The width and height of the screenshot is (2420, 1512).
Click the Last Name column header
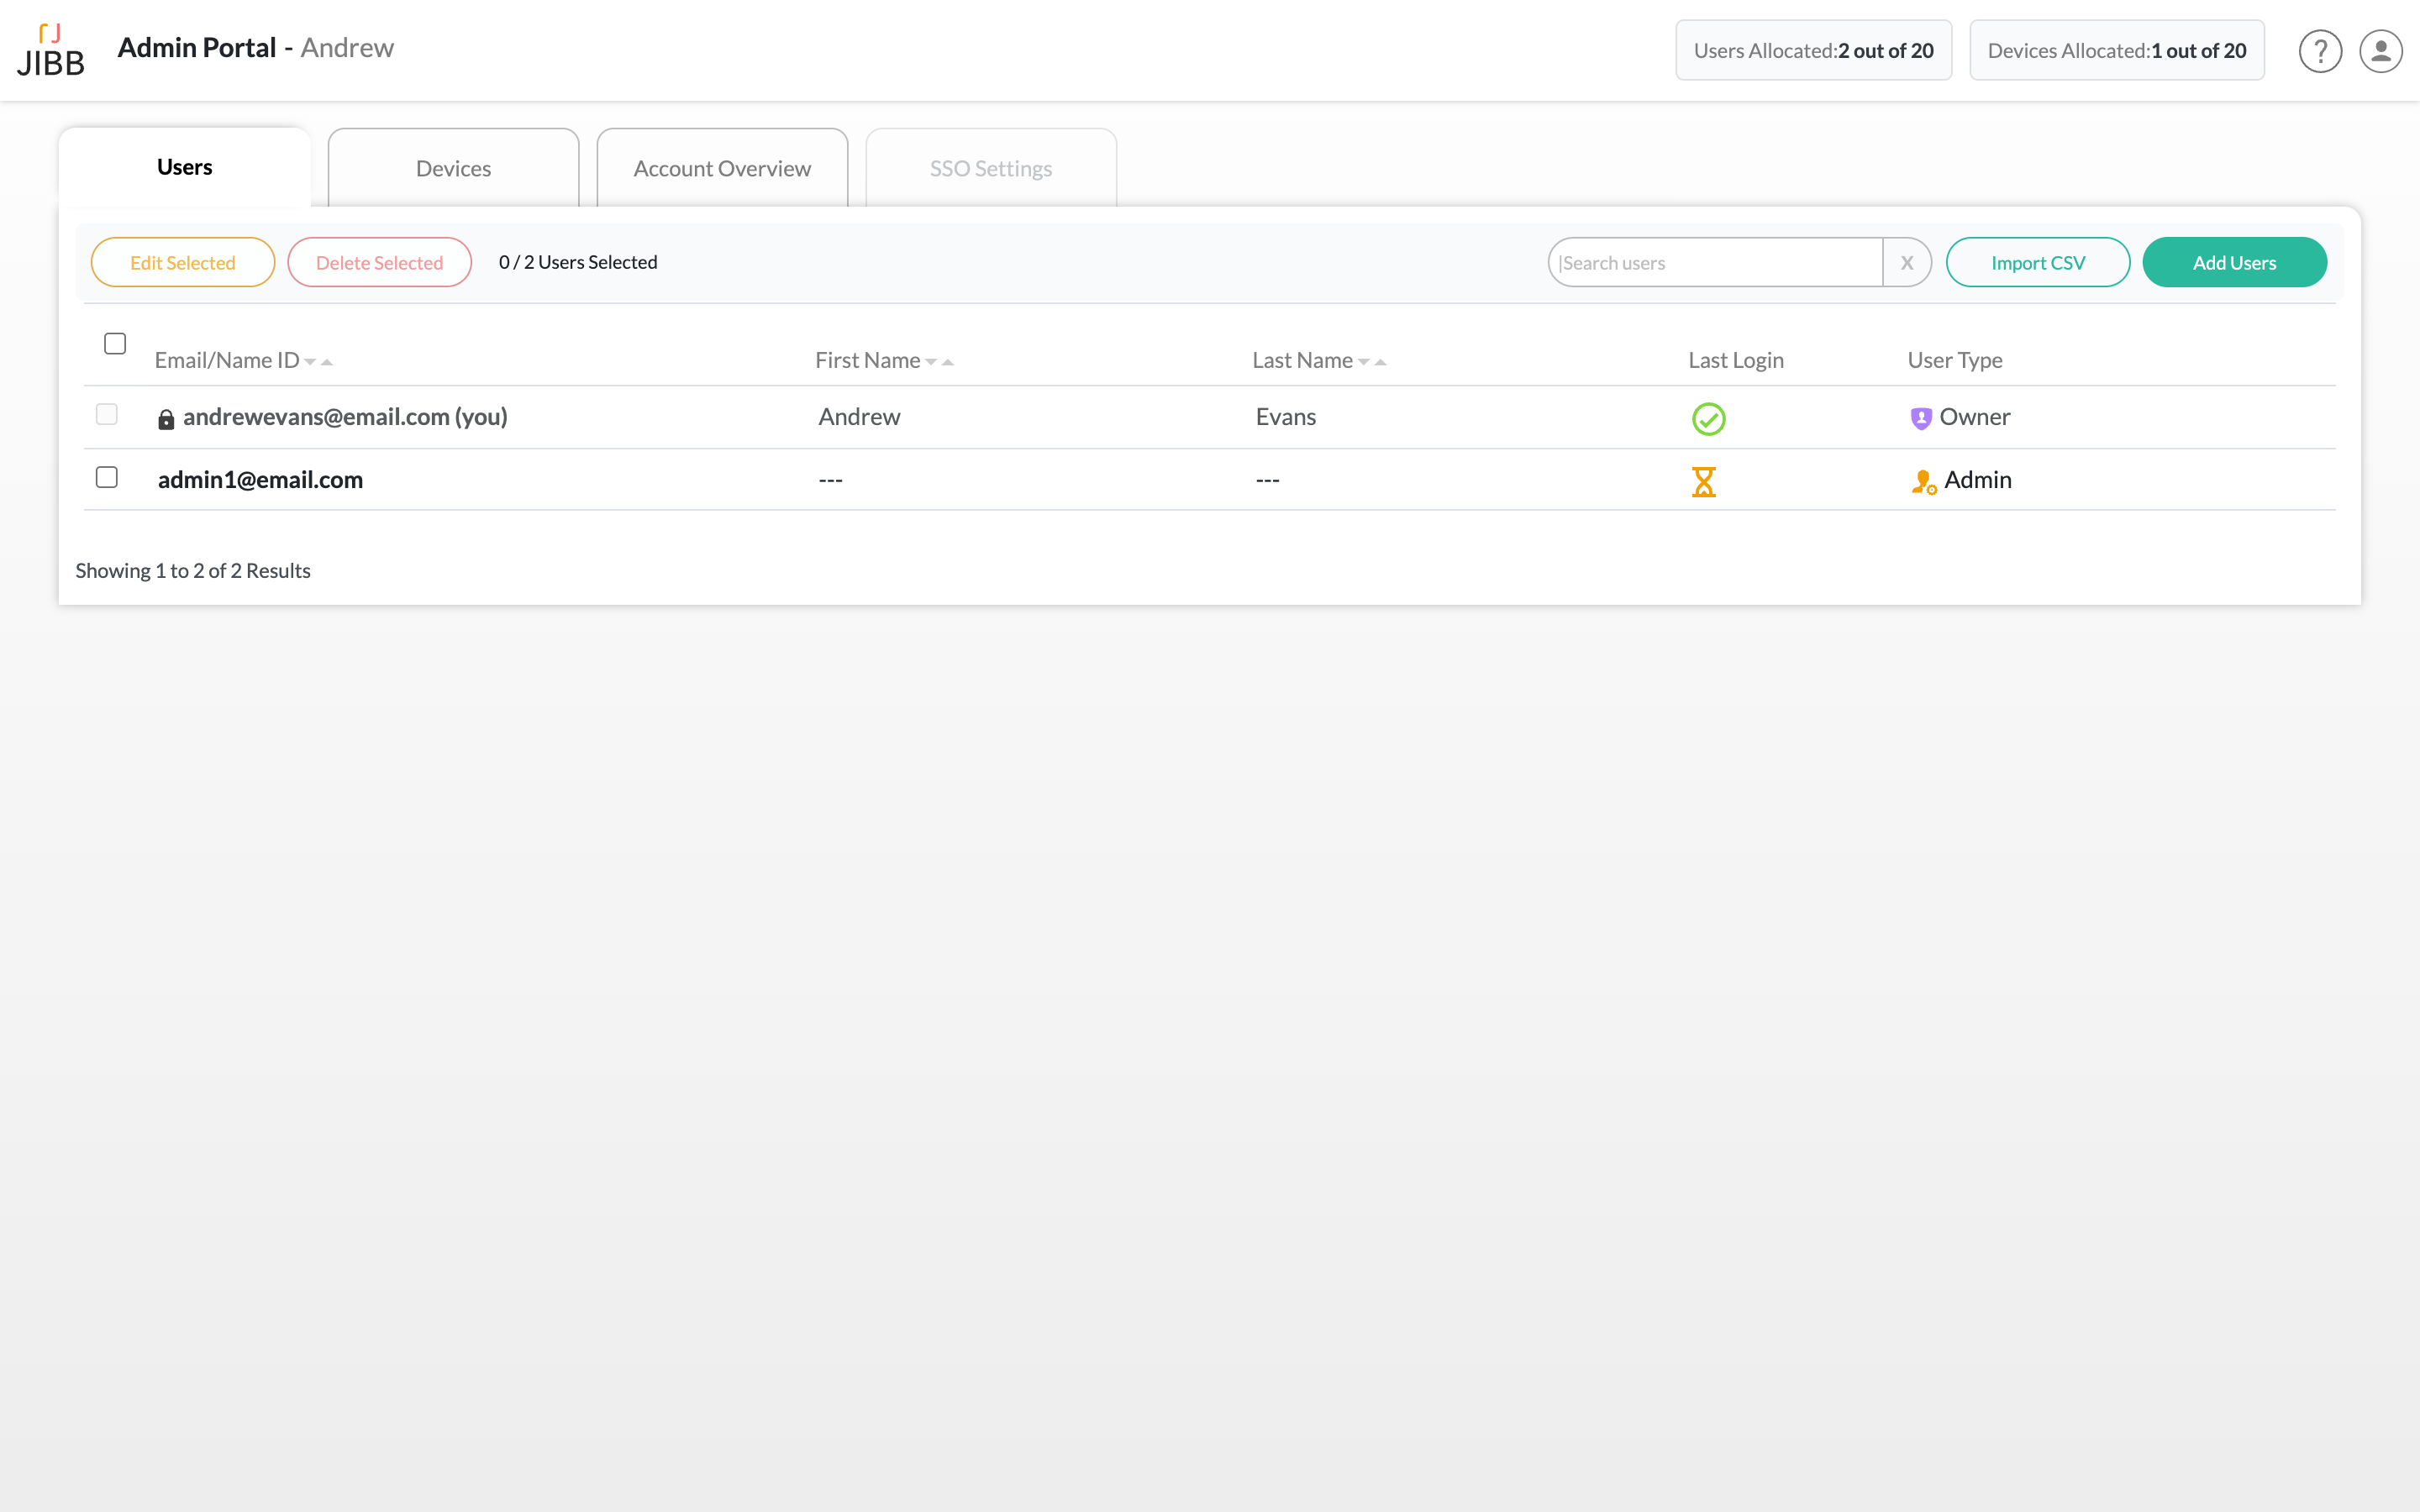pyautogui.click(x=1303, y=360)
